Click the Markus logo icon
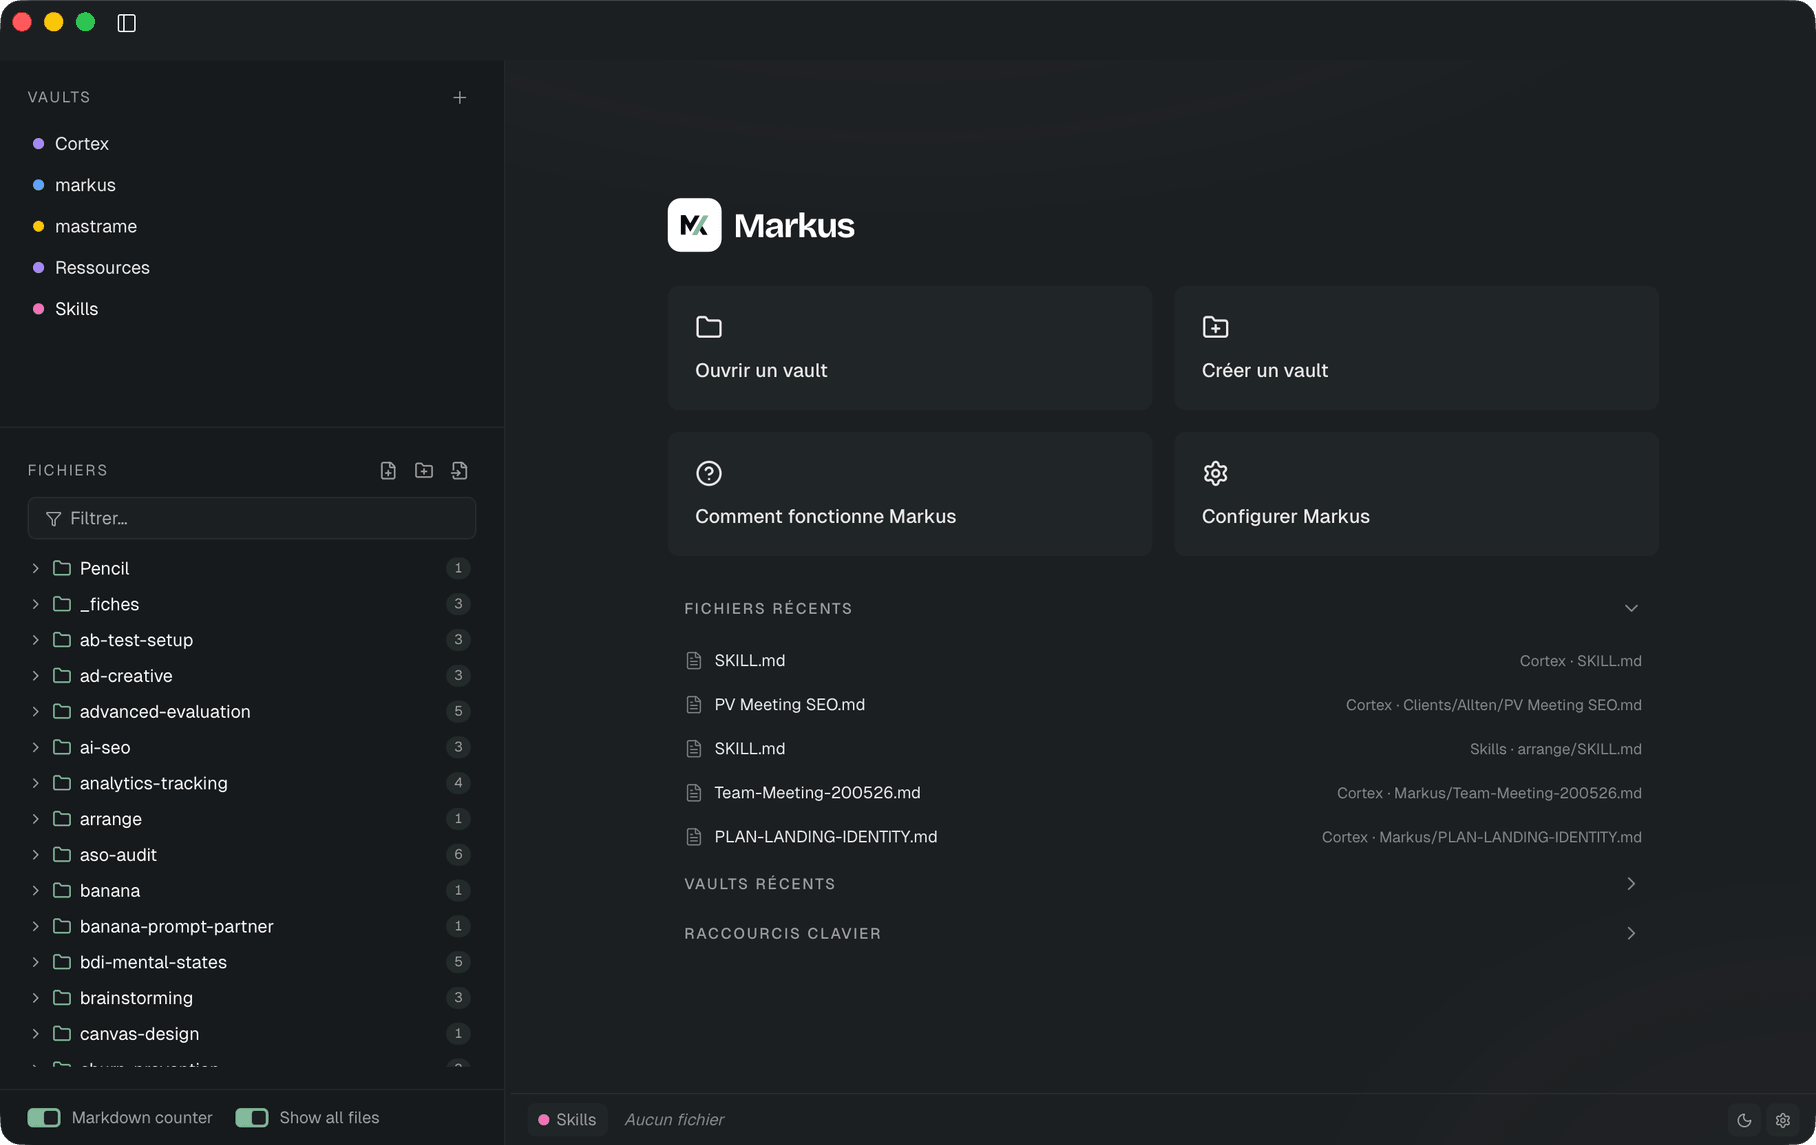This screenshot has width=1816, height=1145. (694, 225)
